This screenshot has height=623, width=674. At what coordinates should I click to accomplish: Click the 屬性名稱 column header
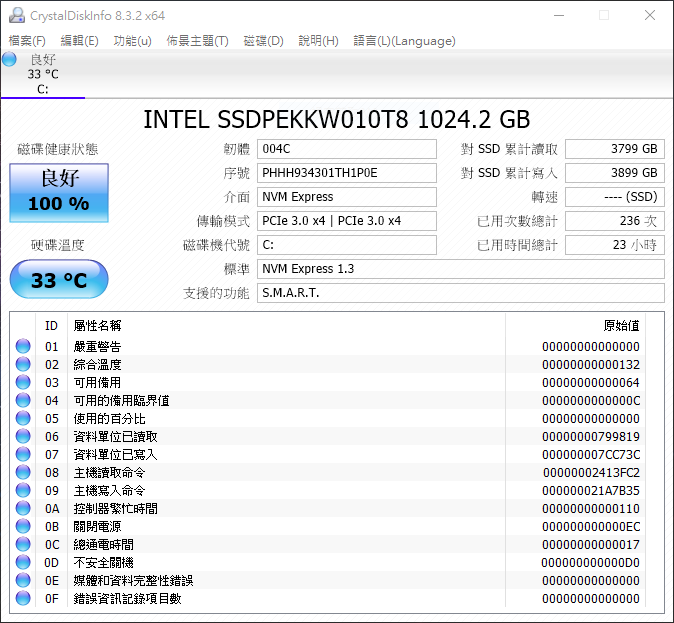click(286, 326)
